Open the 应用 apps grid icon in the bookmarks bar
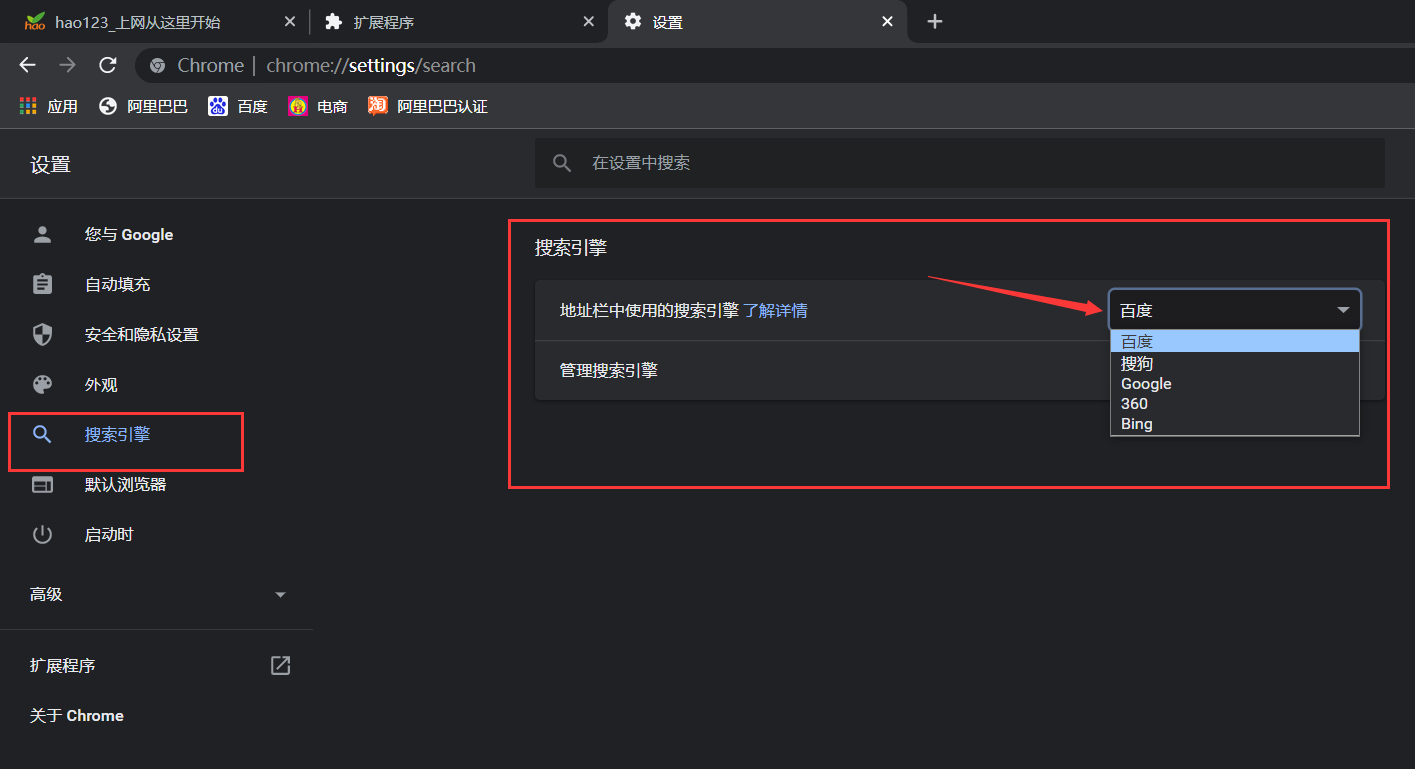 [x=28, y=106]
